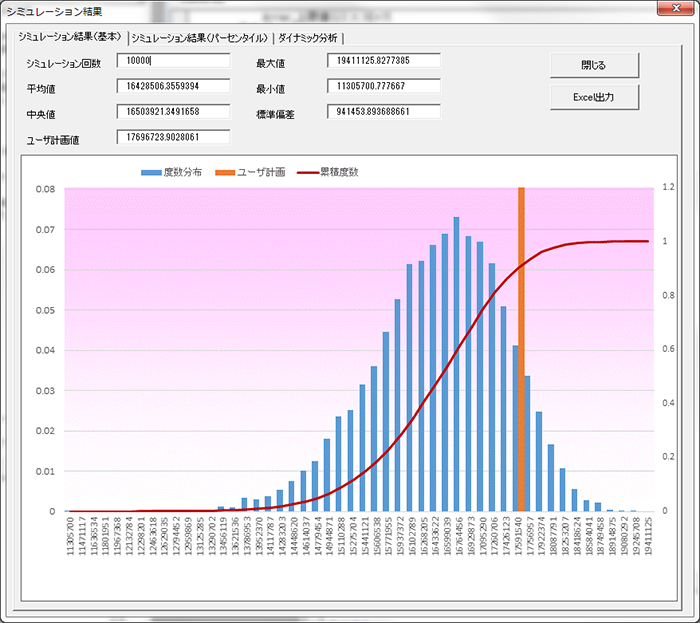Switch to シミュレーション結果(基本) tab
The height and width of the screenshot is (623, 700).
[x=70, y=37]
